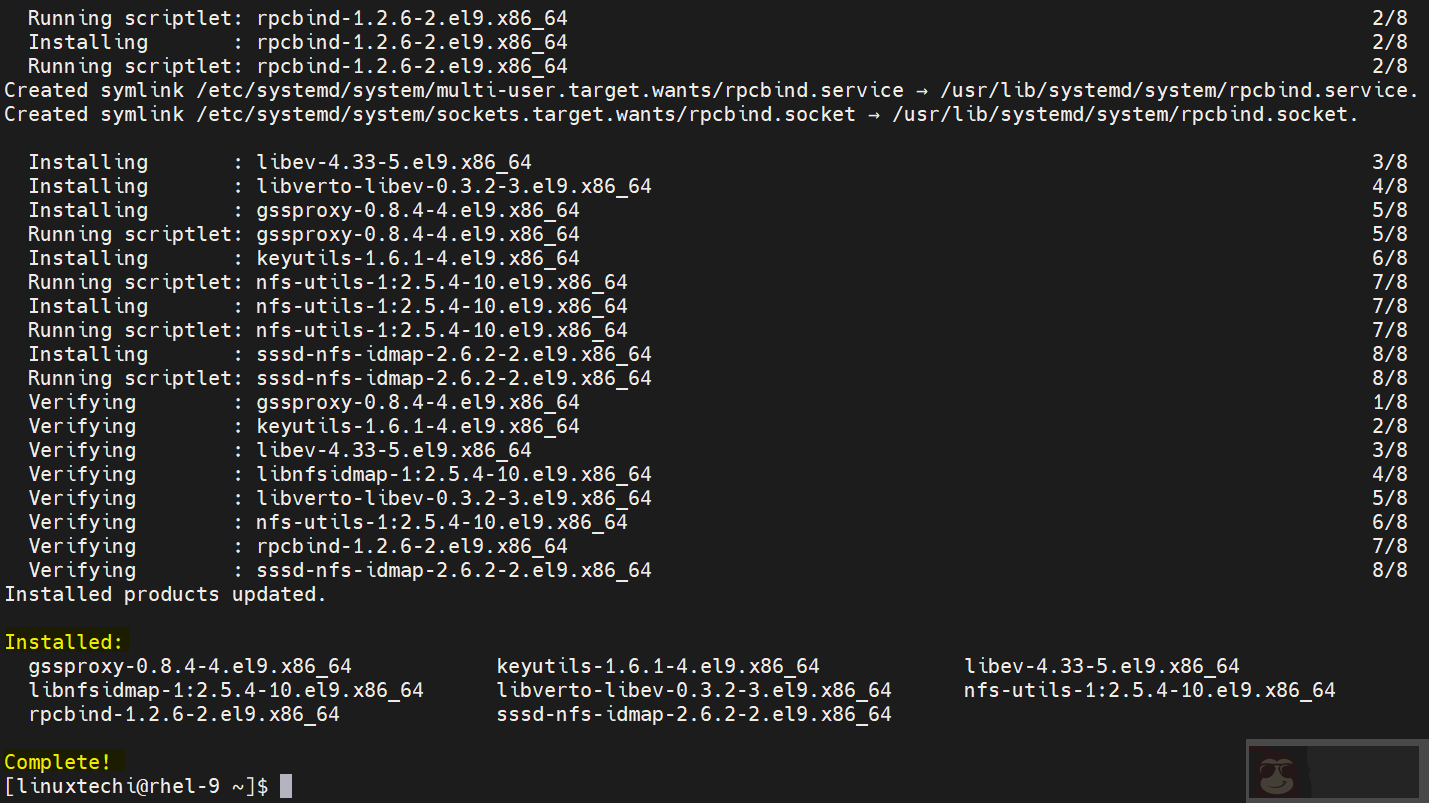Click the word "Installing" on the keyutils line
This screenshot has width=1429, height=803.
[88, 258]
